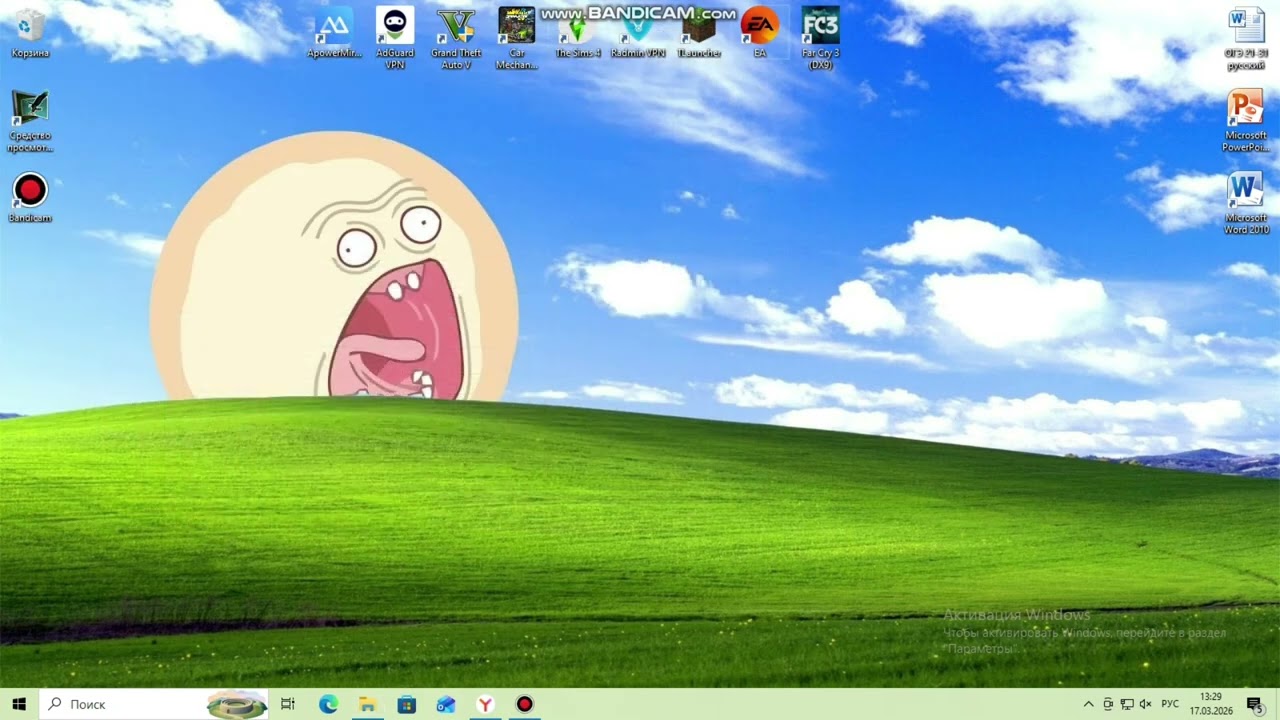Open Yandex Browser from taskbar

(x=485, y=704)
